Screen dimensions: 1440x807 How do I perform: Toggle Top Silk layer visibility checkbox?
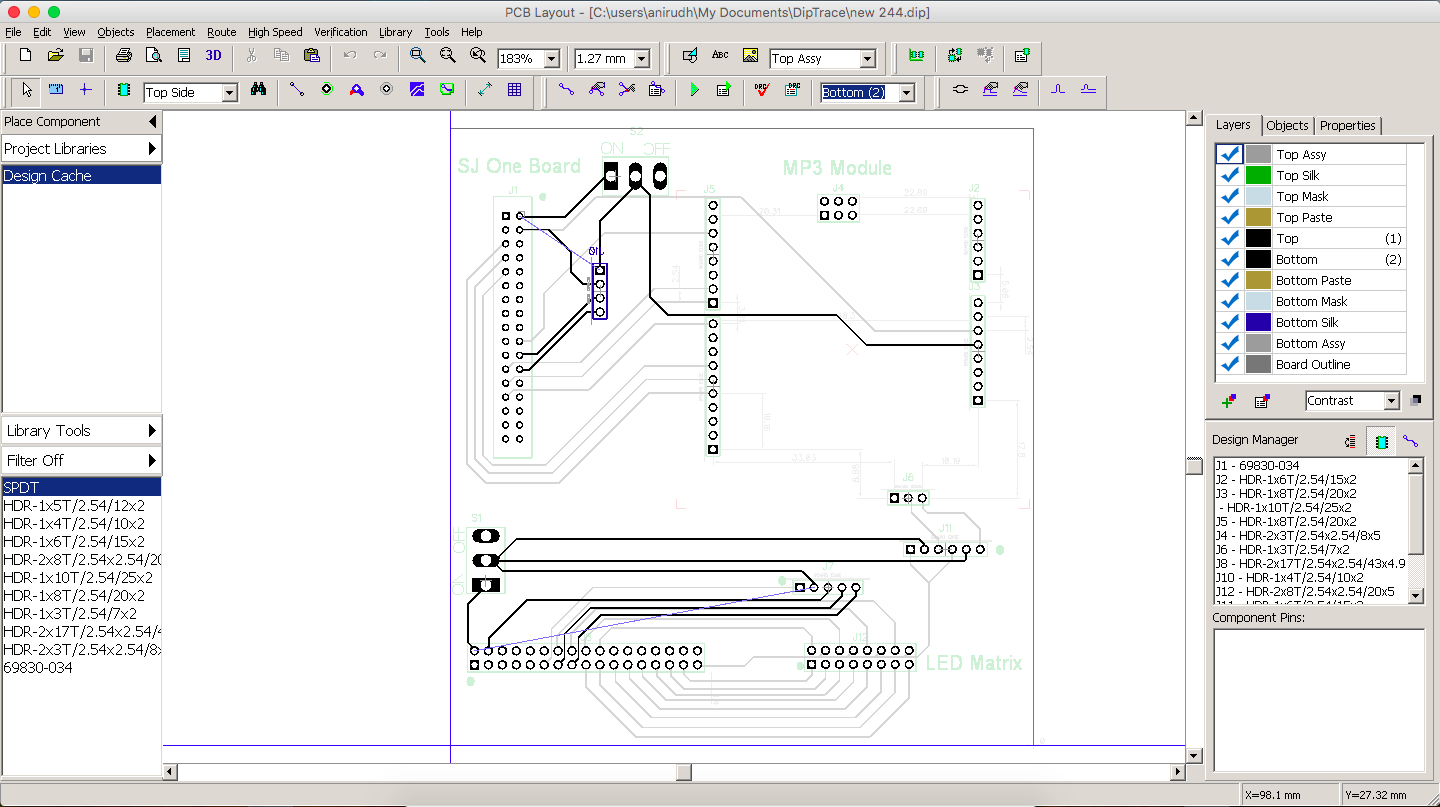point(1230,175)
